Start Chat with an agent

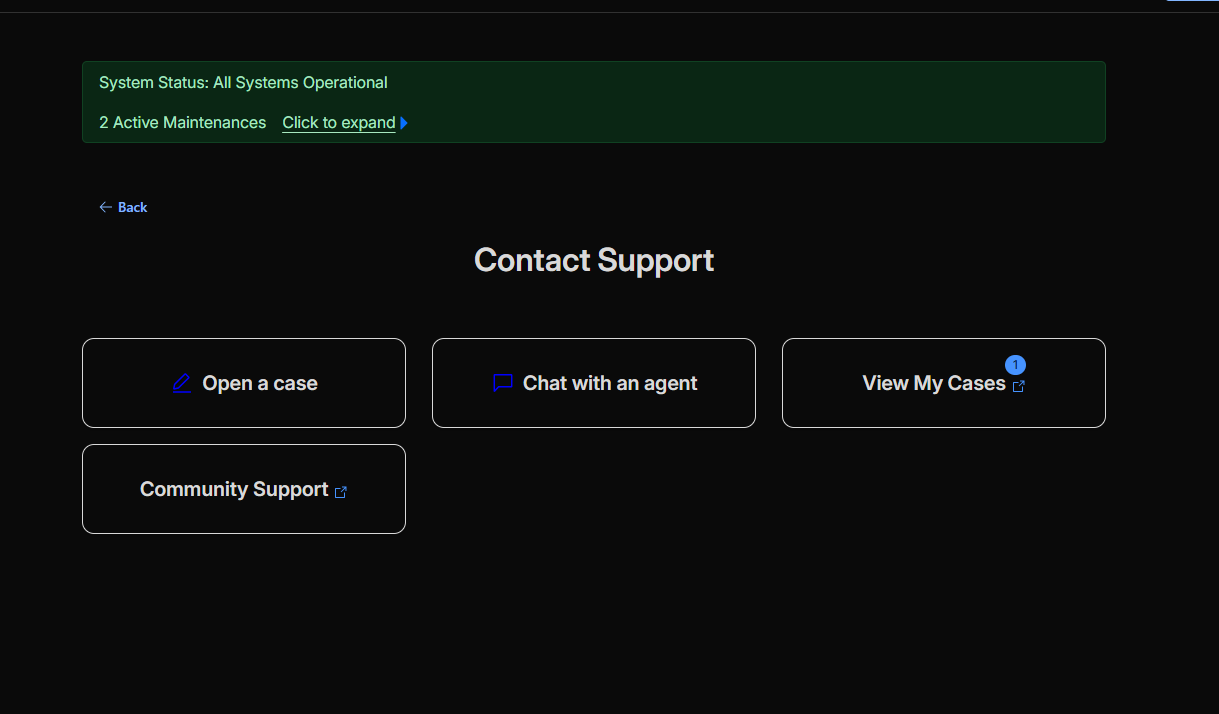click(594, 383)
